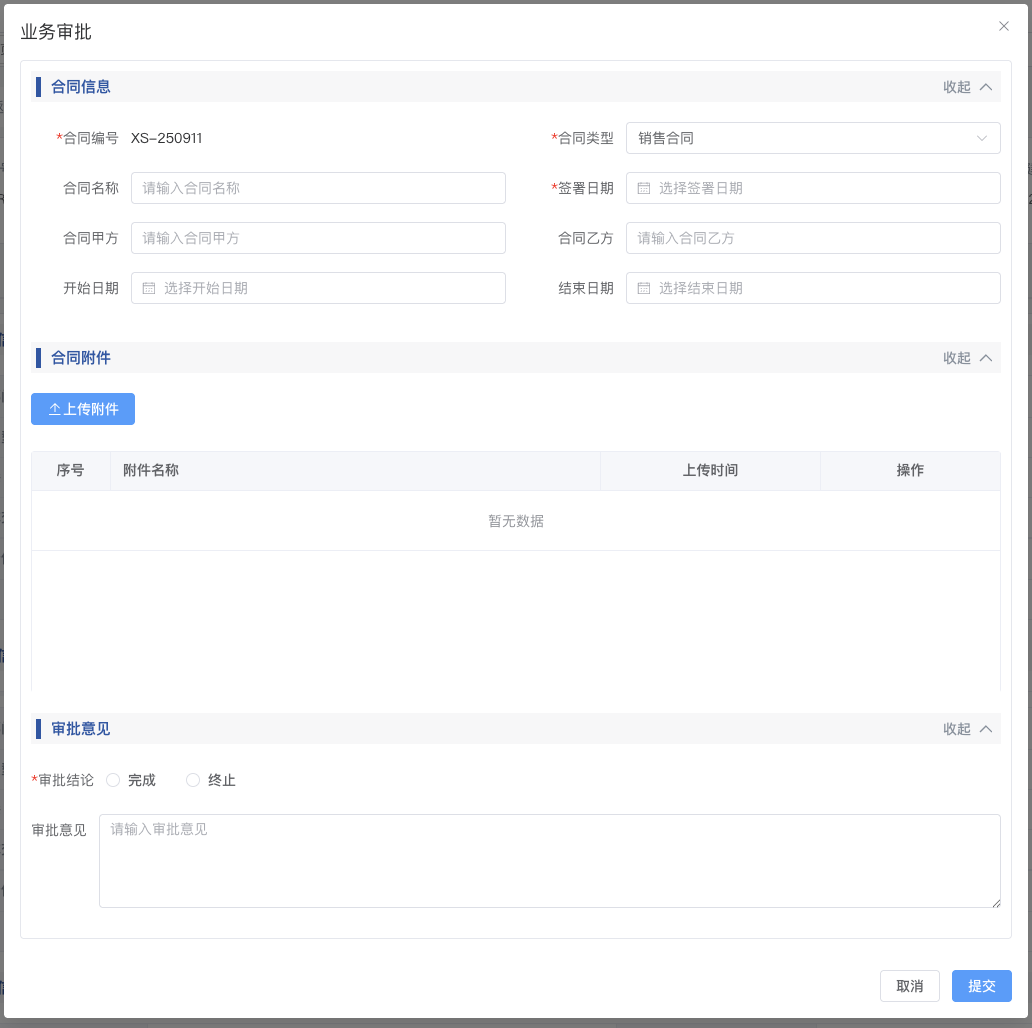Viewport: 1032px width, 1028px height.
Task: Click calendar icon in 结束日期 field
Action: (644, 288)
